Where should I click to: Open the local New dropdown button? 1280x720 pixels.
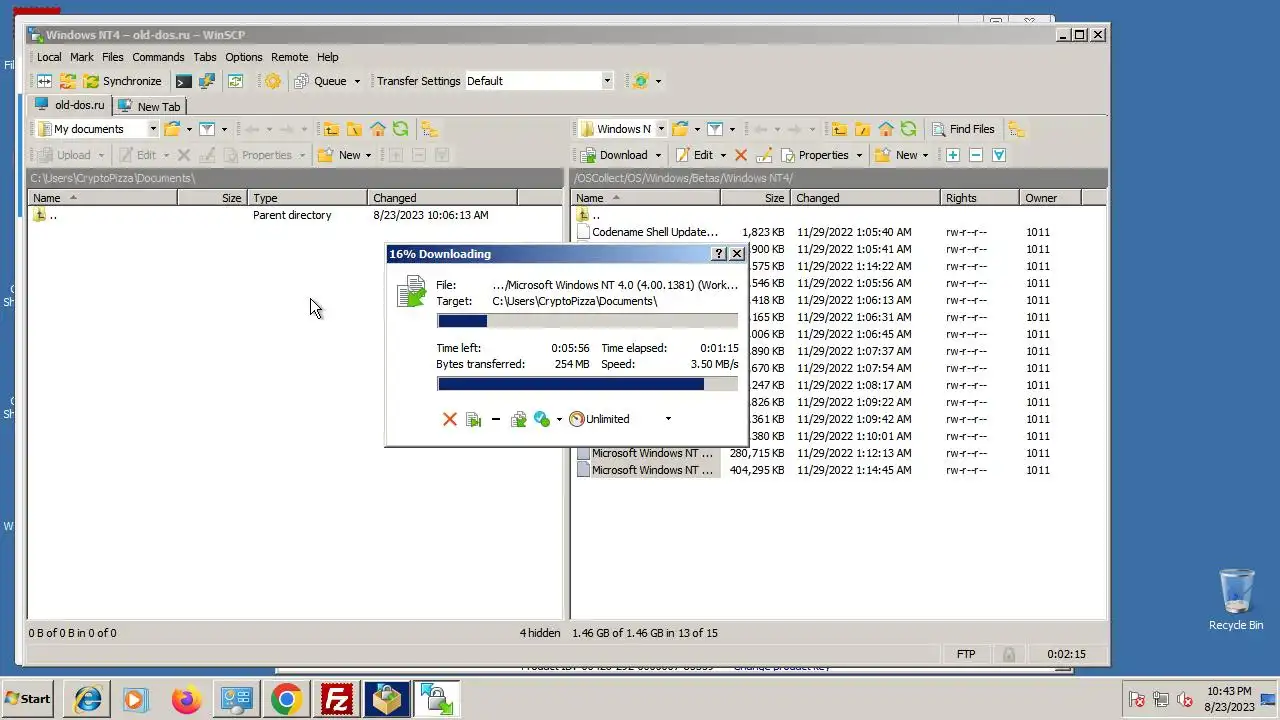[344, 155]
